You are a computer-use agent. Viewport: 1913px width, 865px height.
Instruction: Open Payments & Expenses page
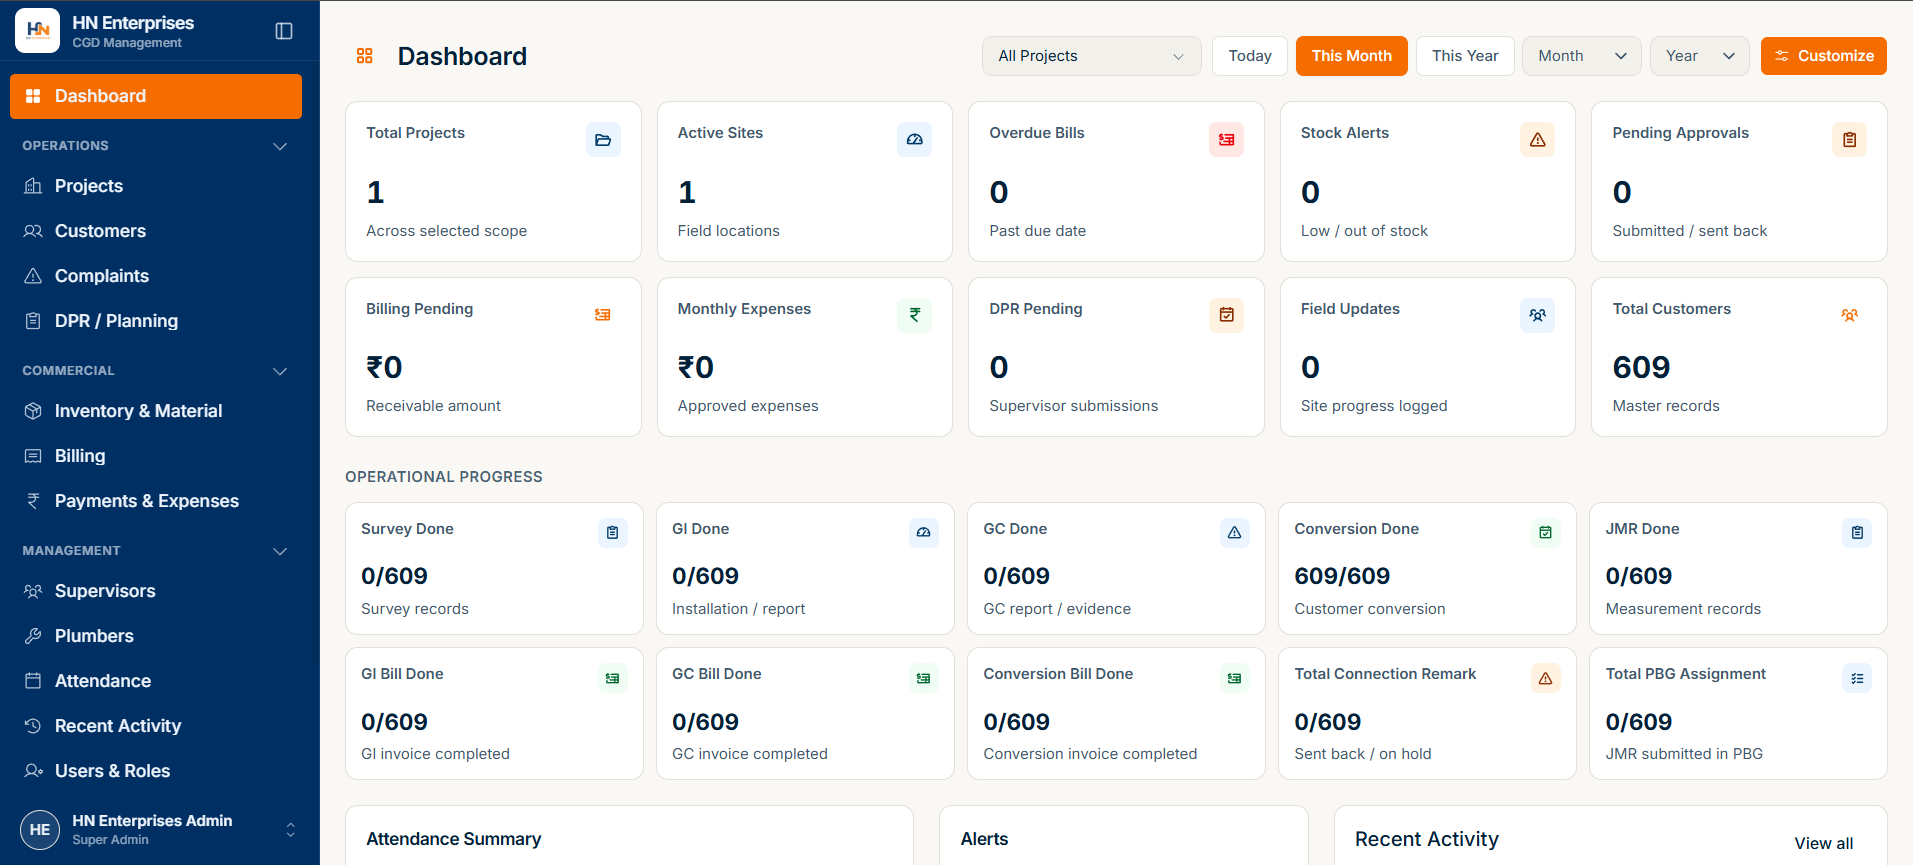tap(156, 501)
